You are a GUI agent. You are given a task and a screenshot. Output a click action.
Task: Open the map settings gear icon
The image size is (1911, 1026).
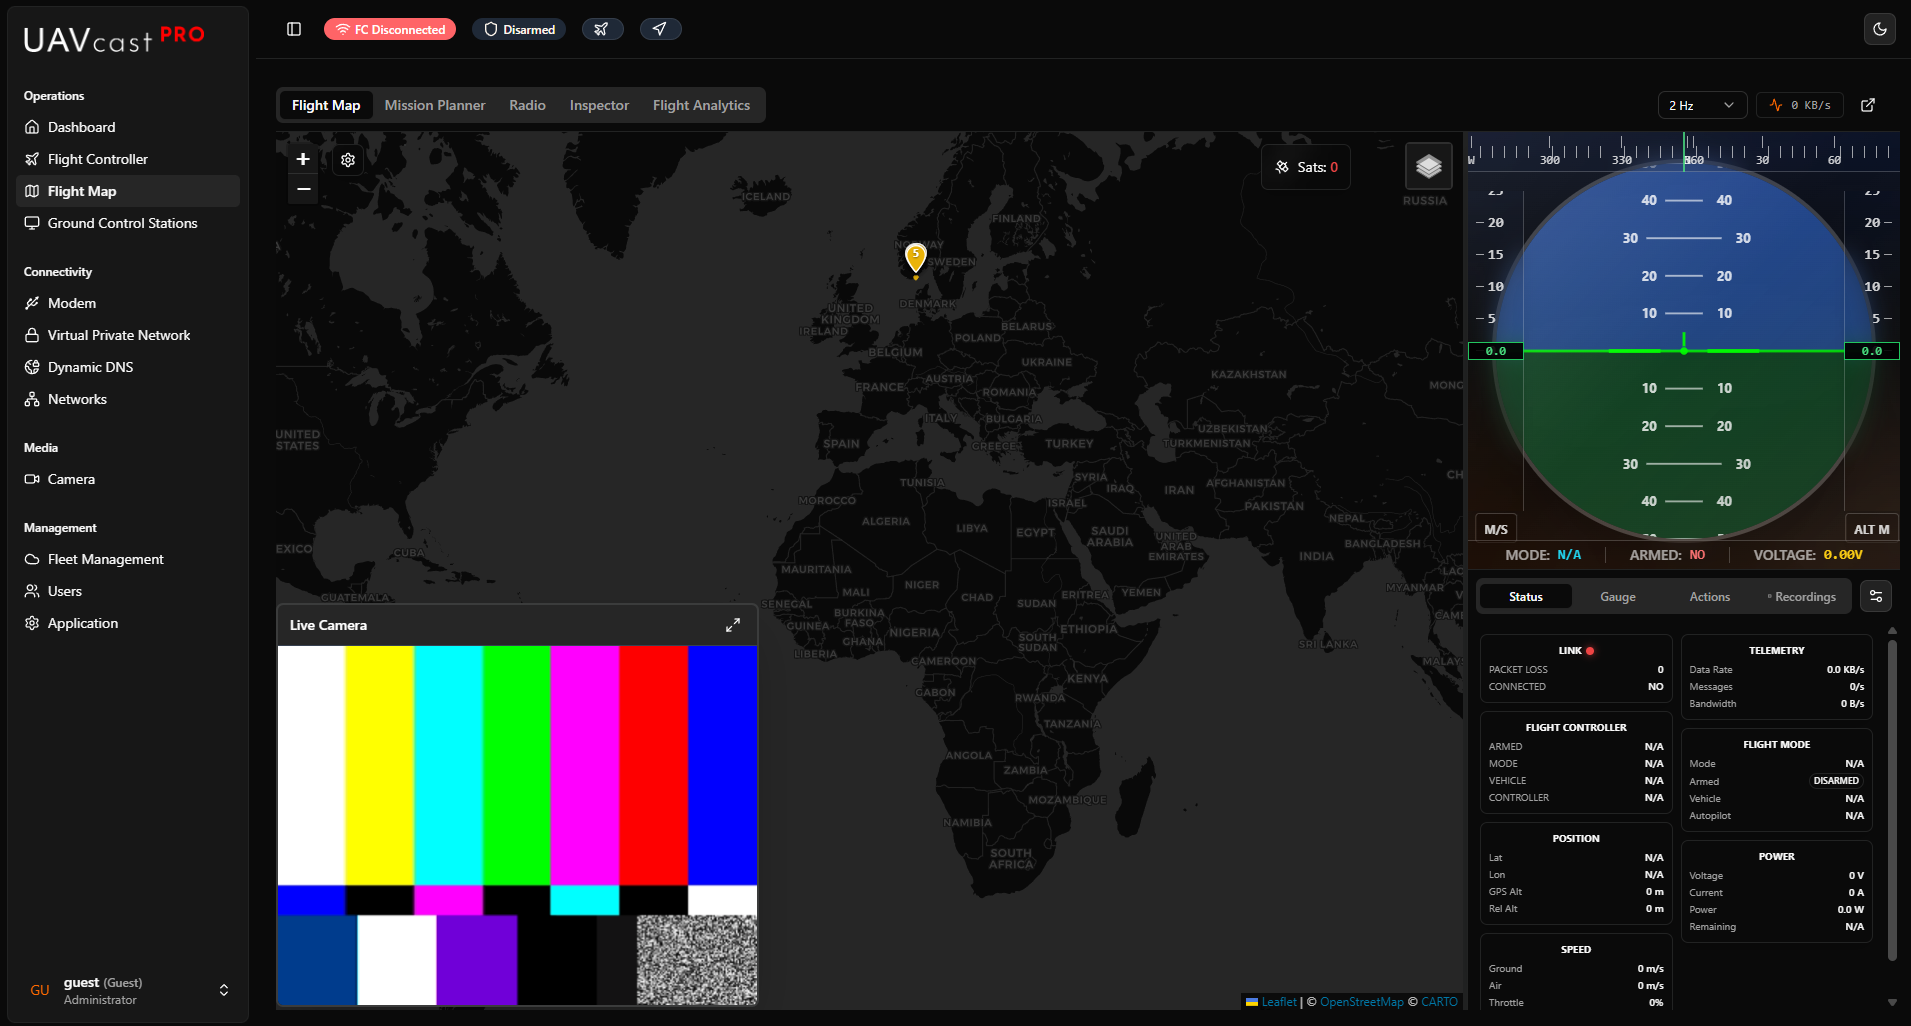(347, 160)
